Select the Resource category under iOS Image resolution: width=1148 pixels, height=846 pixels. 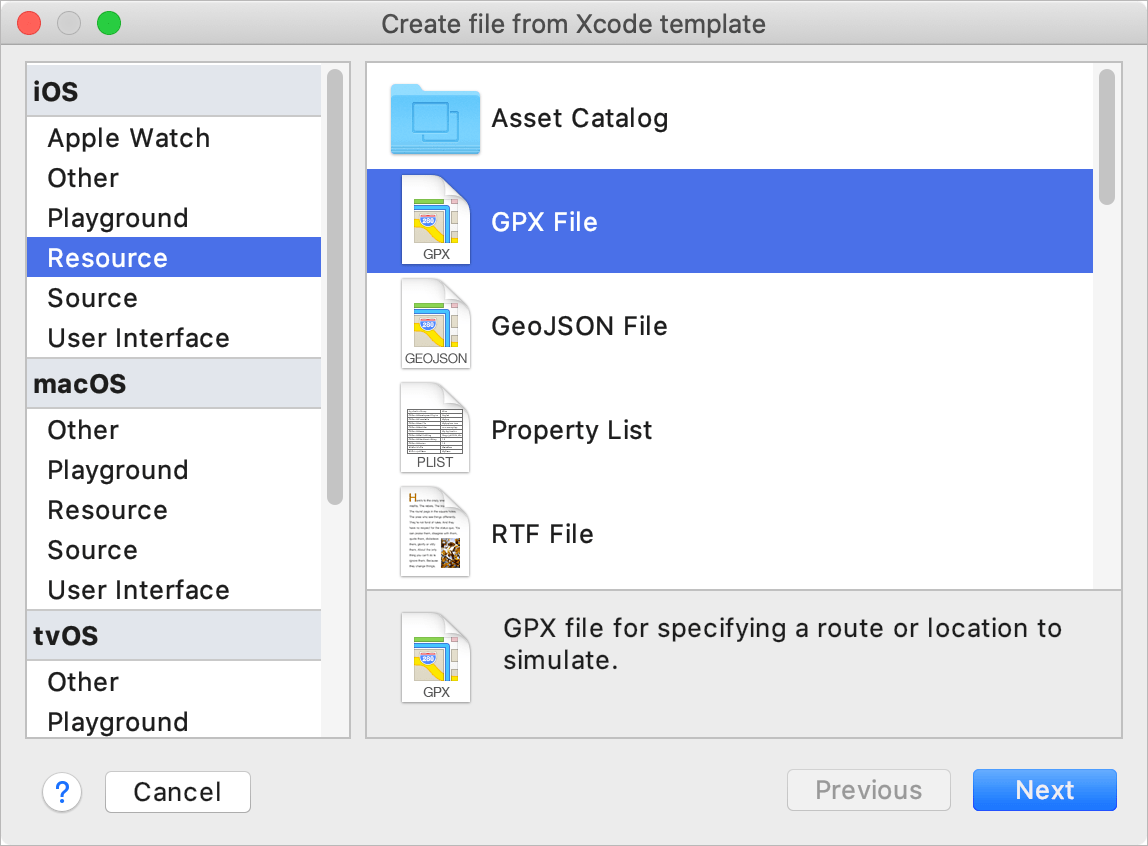[x=106, y=257]
